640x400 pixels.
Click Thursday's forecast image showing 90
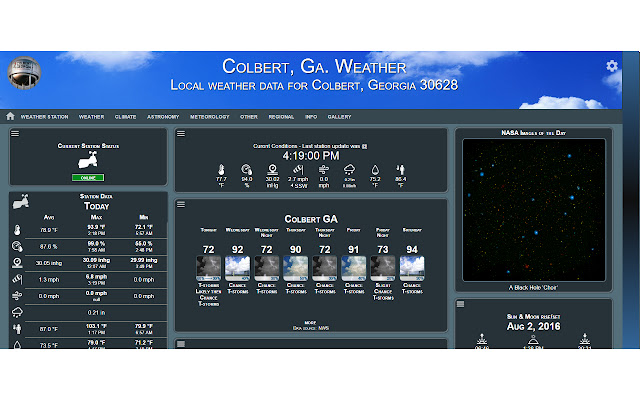296,268
